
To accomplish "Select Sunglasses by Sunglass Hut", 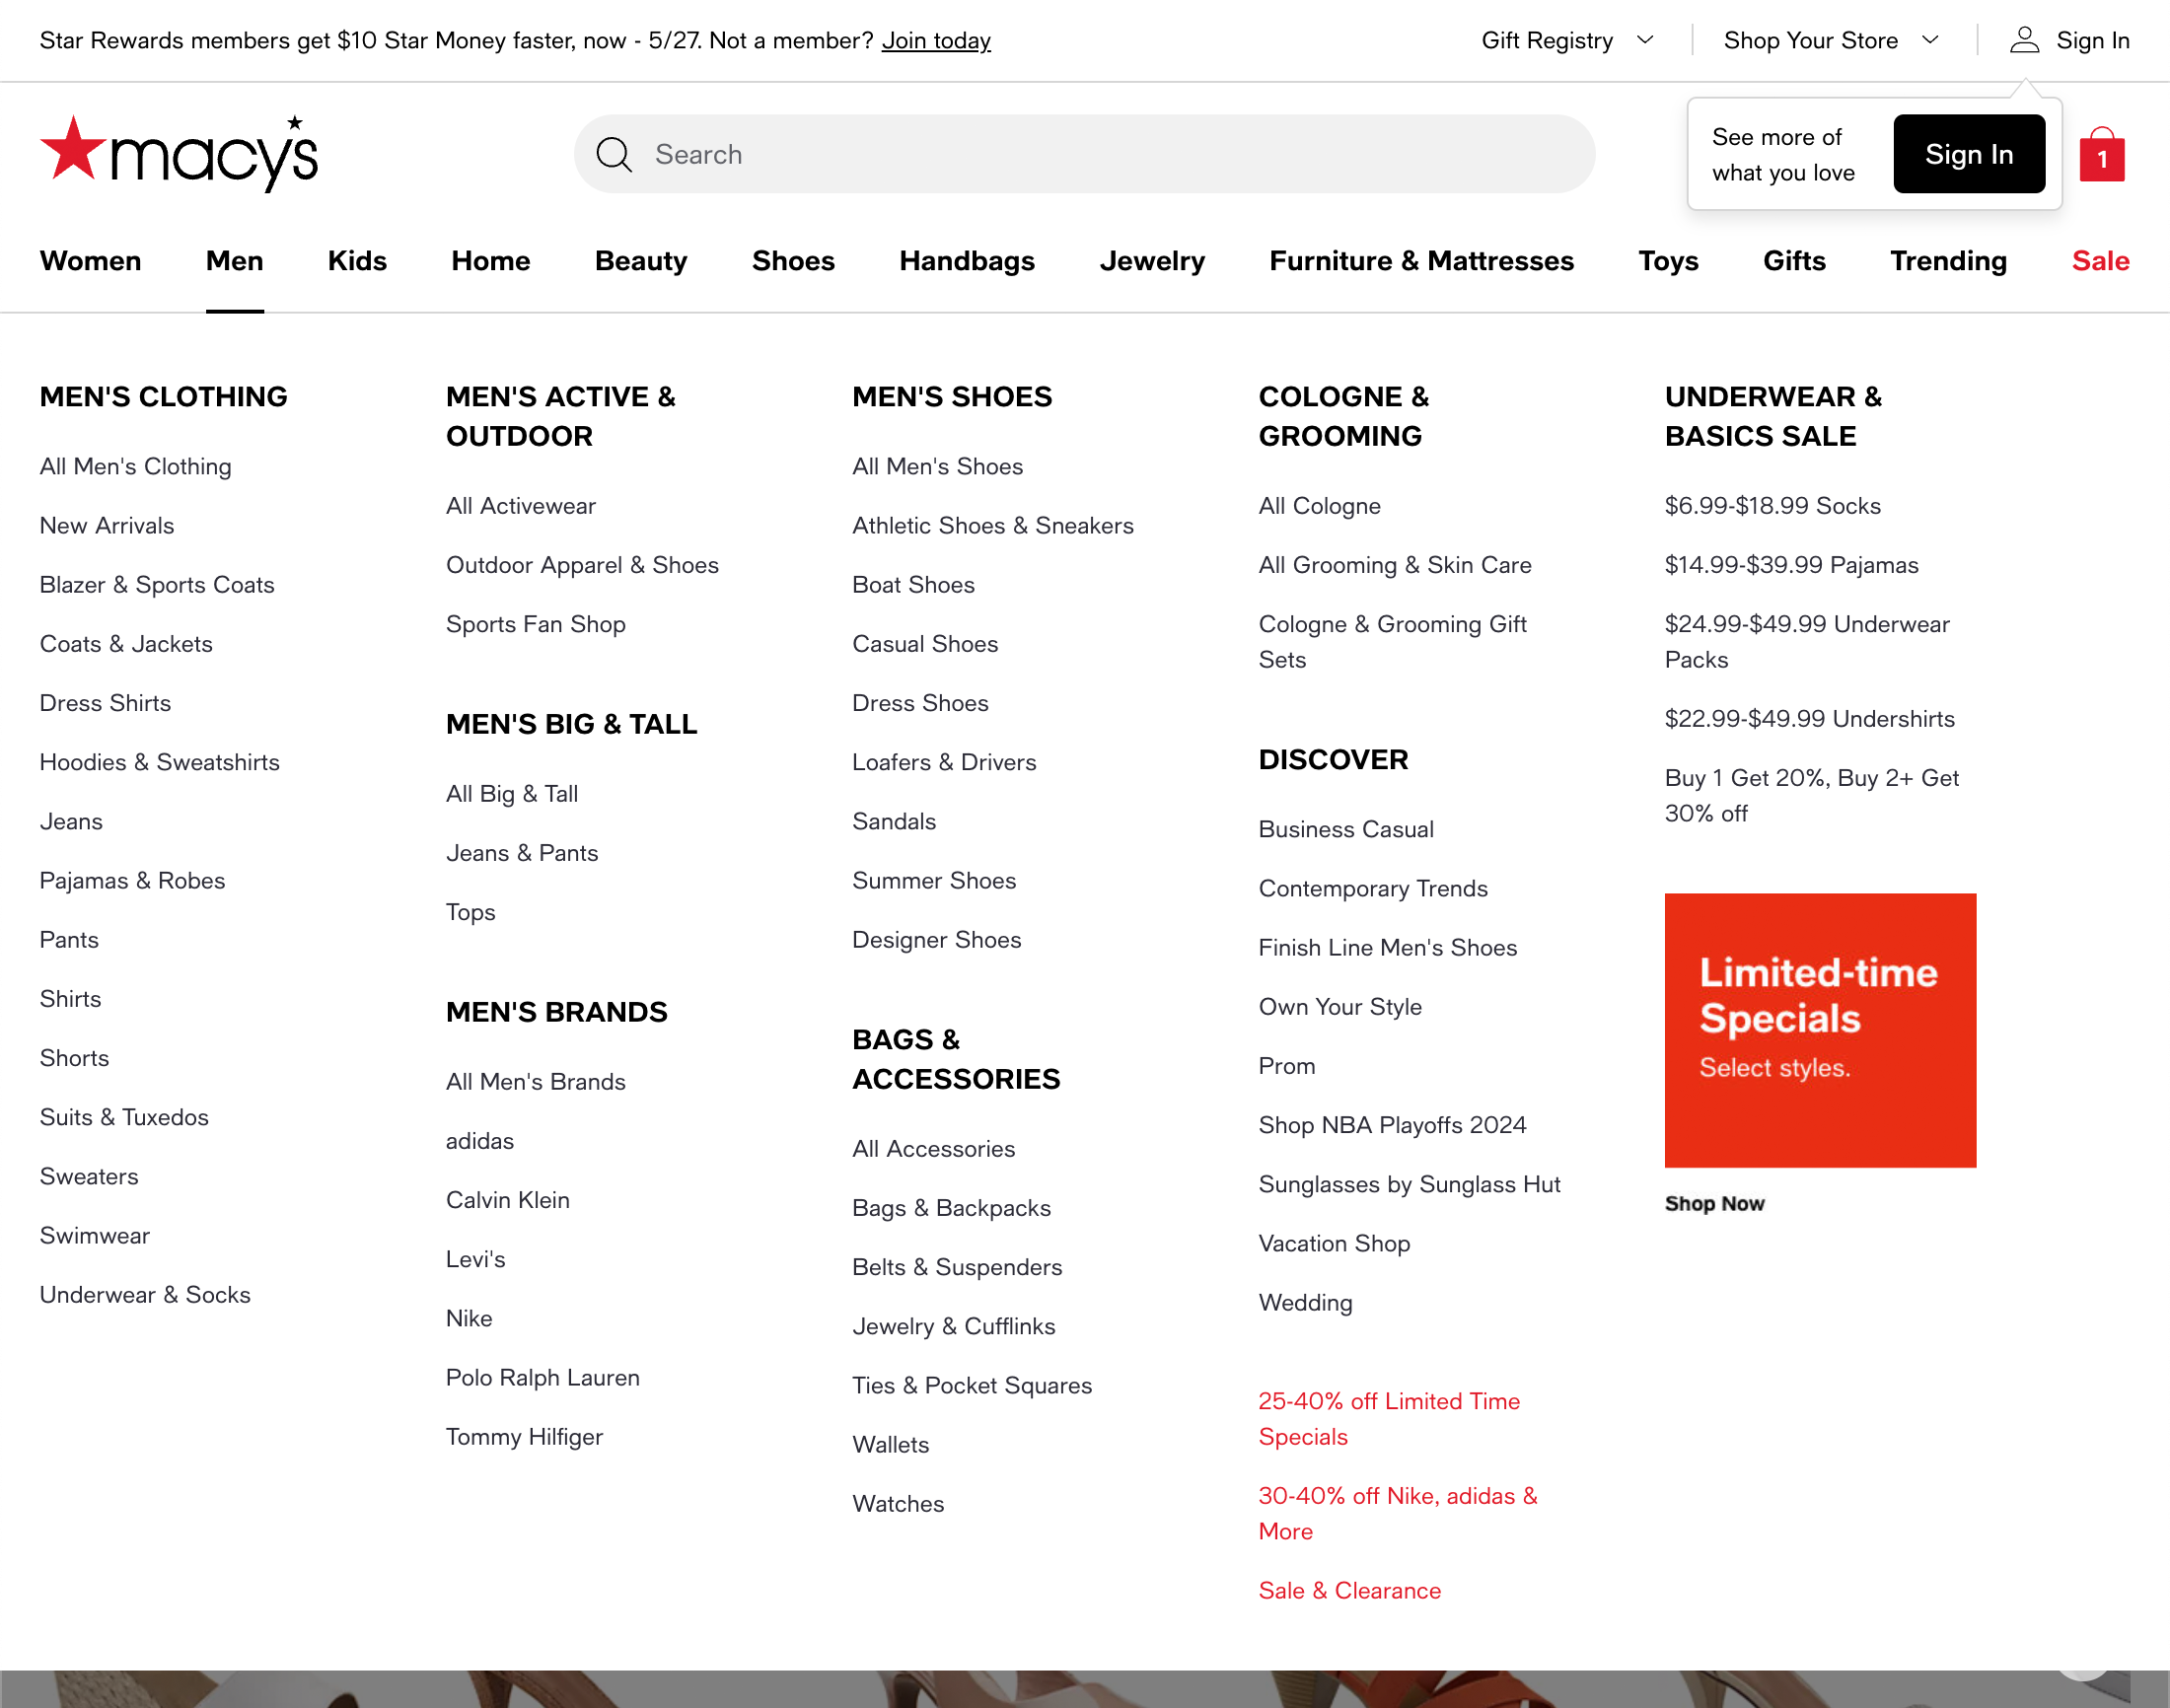I will click(1409, 1184).
